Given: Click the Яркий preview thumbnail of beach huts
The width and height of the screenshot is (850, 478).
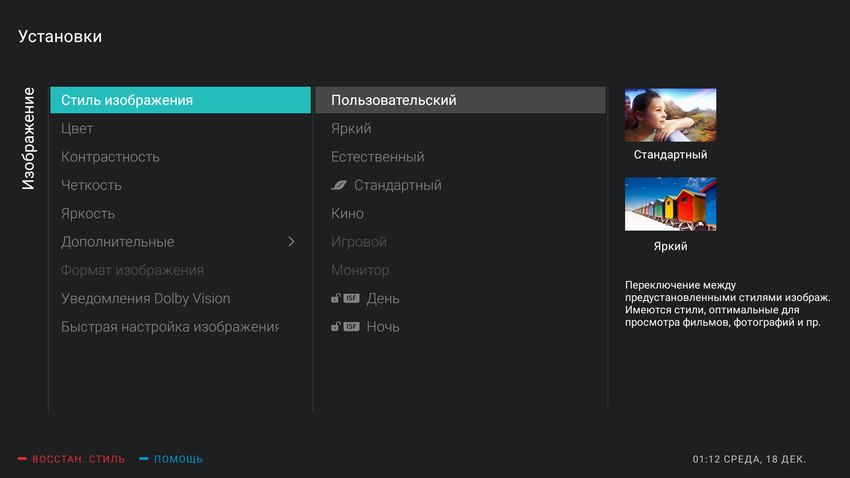Looking at the screenshot, I should click(670, 204).
